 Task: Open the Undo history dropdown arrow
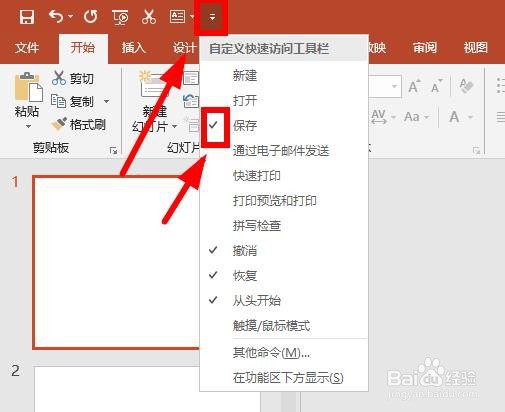tap(71, 16)
